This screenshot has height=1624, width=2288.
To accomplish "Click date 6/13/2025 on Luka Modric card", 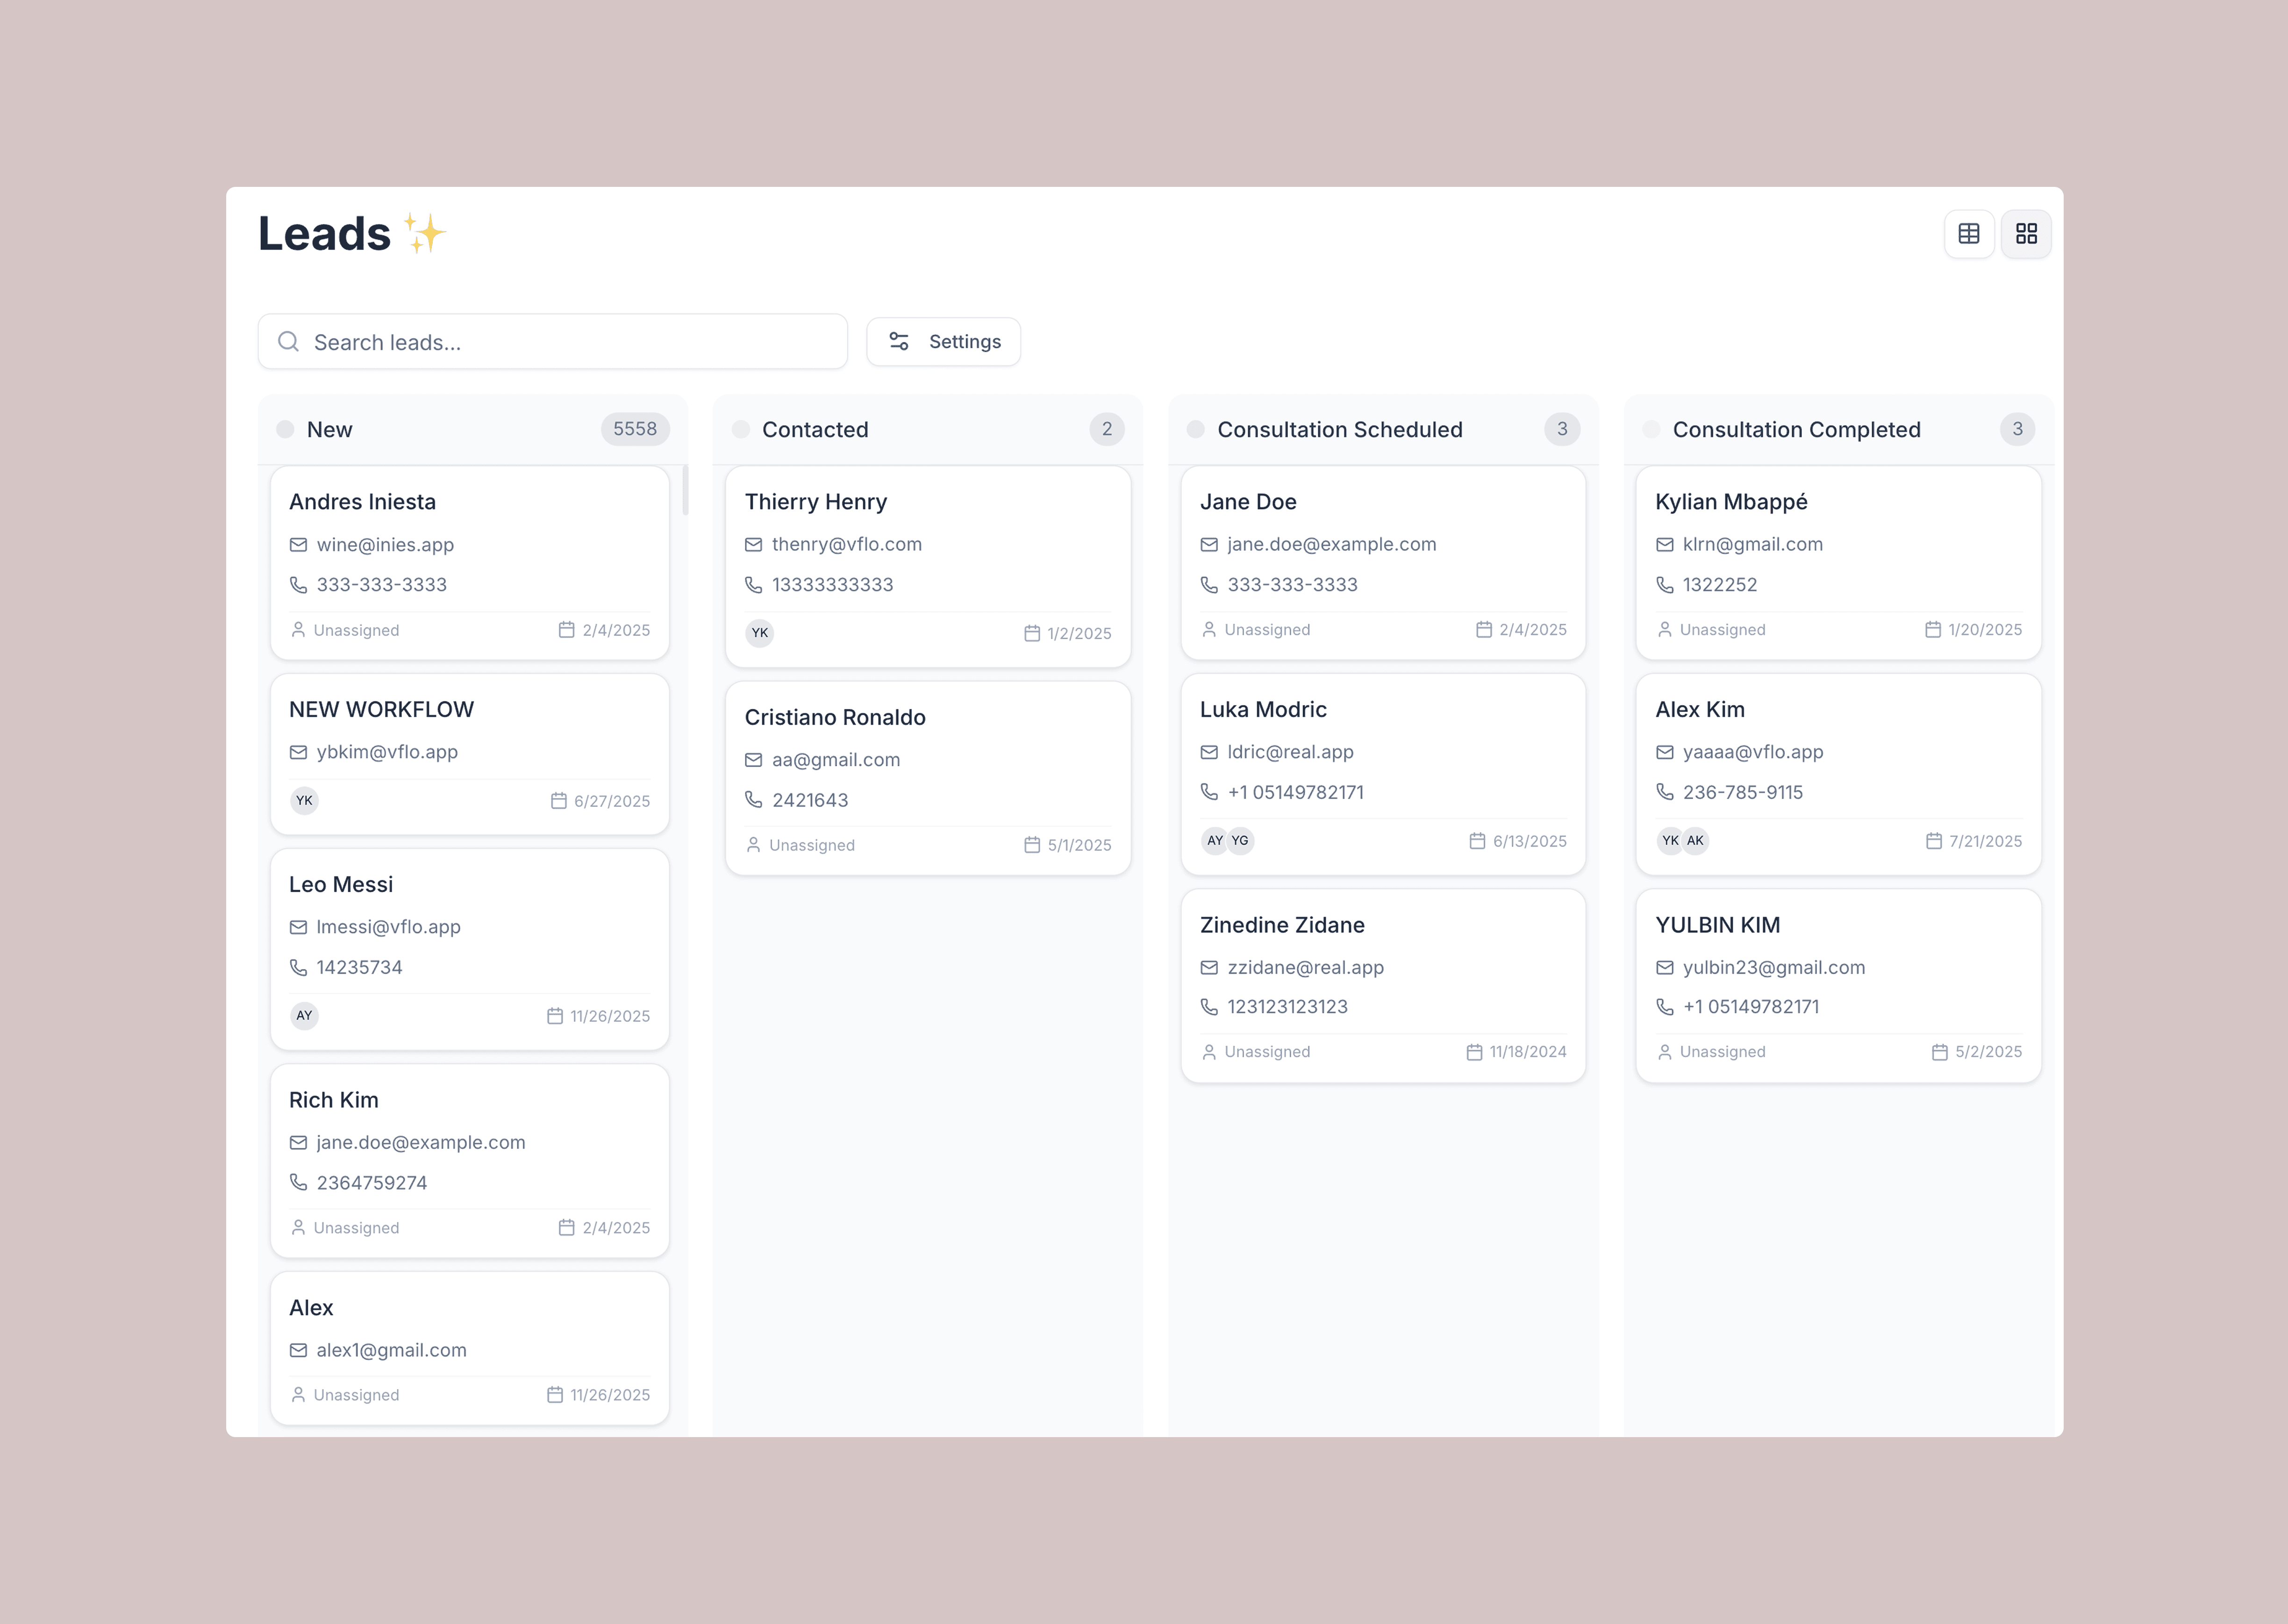I will coord(1530,841).
